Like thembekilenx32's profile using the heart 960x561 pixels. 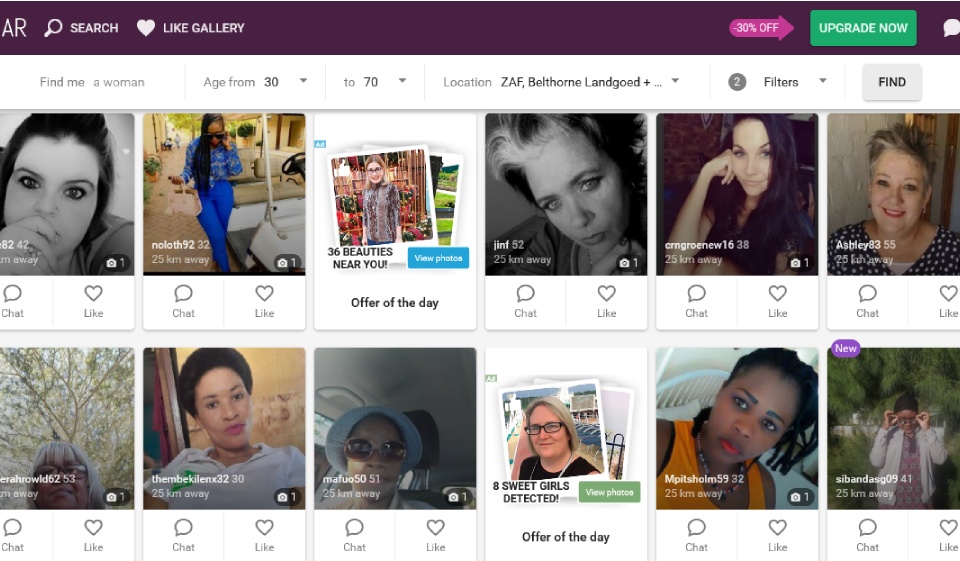tap(264, 528)
